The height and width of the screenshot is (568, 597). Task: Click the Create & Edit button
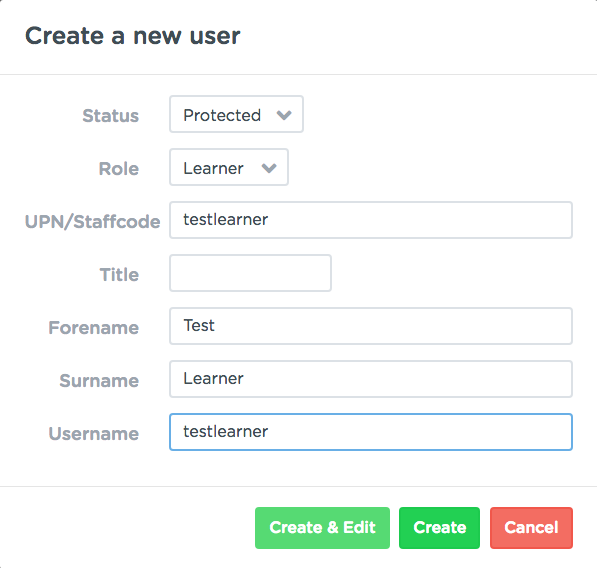322,528
